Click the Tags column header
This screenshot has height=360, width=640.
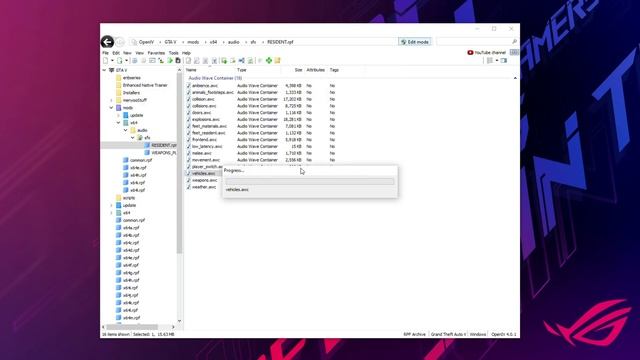[x=334, y=70]
